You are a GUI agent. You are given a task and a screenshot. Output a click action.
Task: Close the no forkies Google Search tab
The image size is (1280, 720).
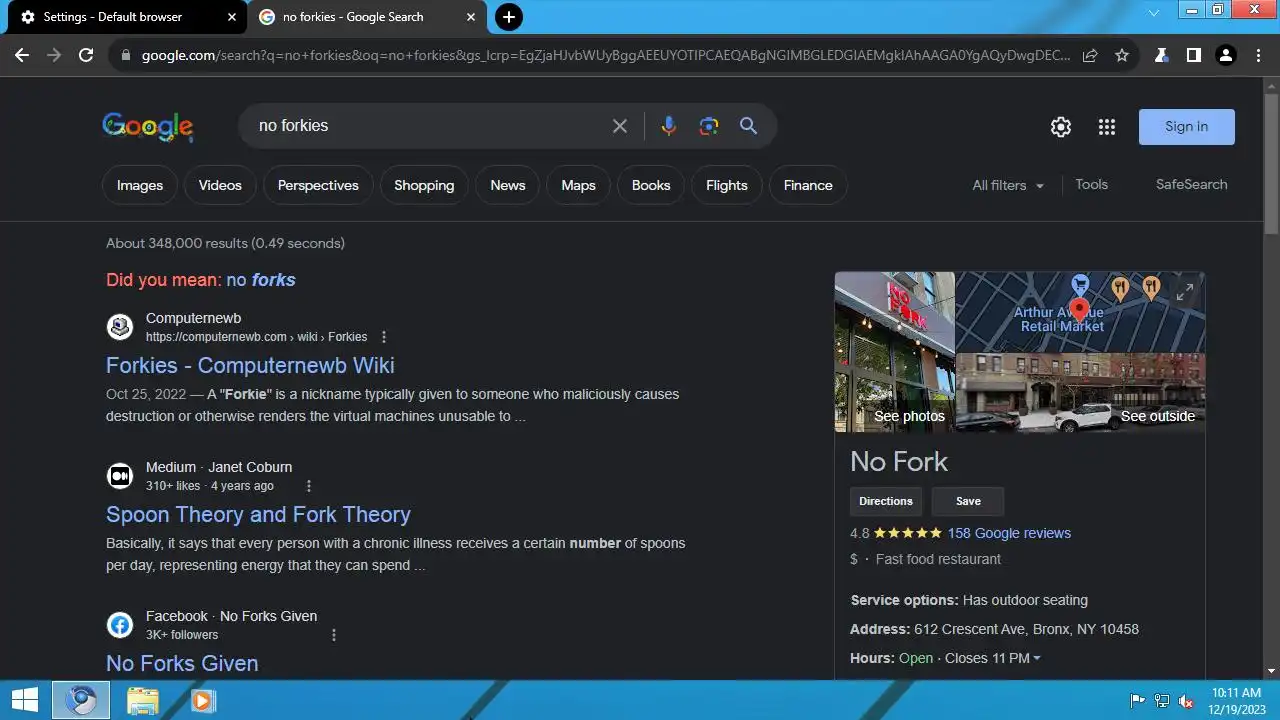(x=471, y=17)
